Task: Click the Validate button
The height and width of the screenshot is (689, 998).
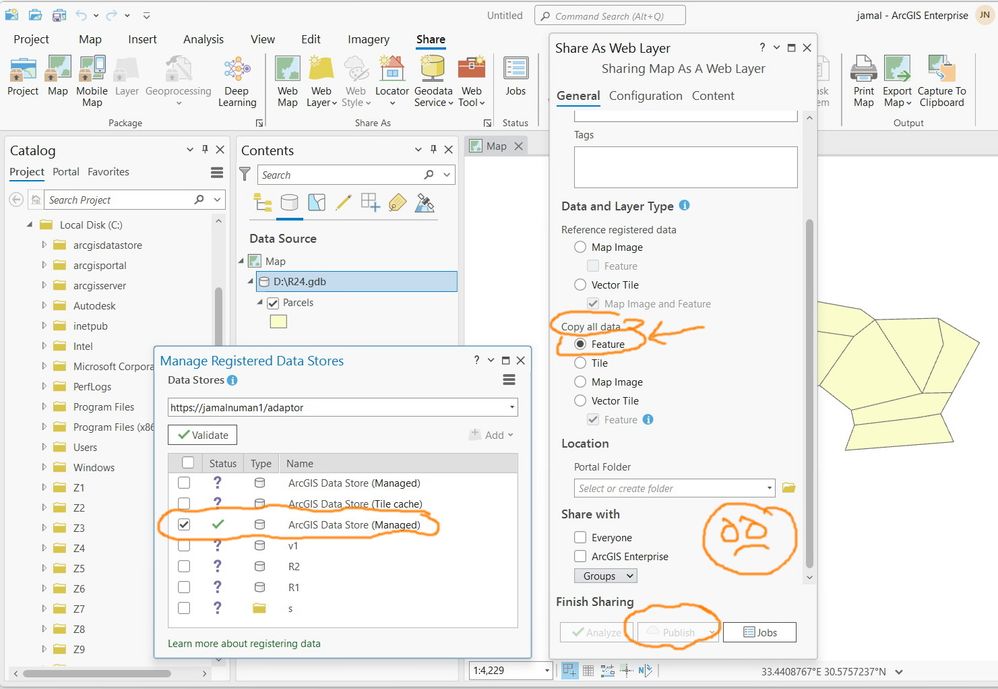Action: pos(202,435)
